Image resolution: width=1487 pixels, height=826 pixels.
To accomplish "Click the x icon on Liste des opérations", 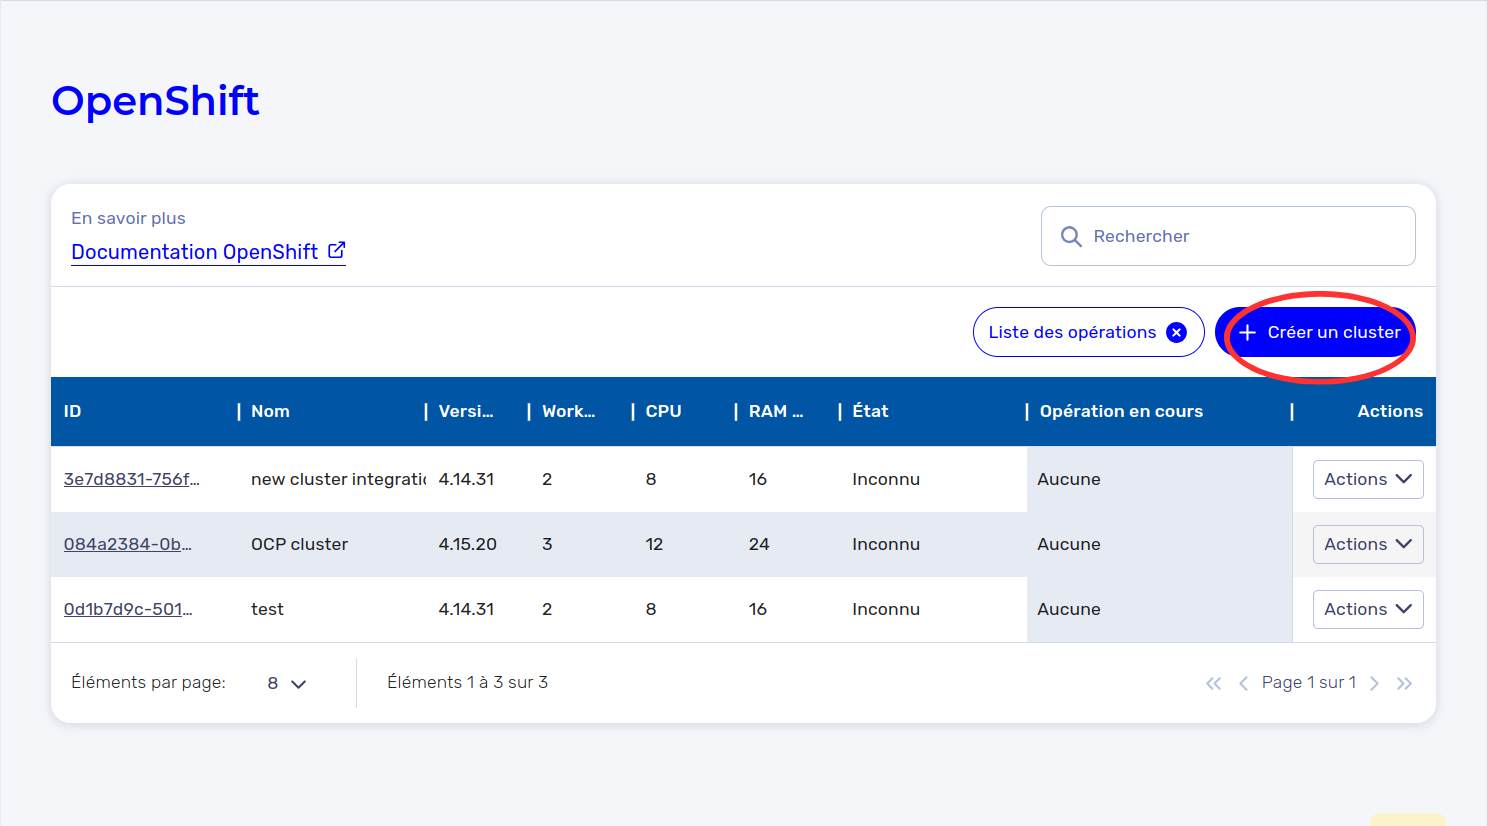I will (x=1177, y=333).
